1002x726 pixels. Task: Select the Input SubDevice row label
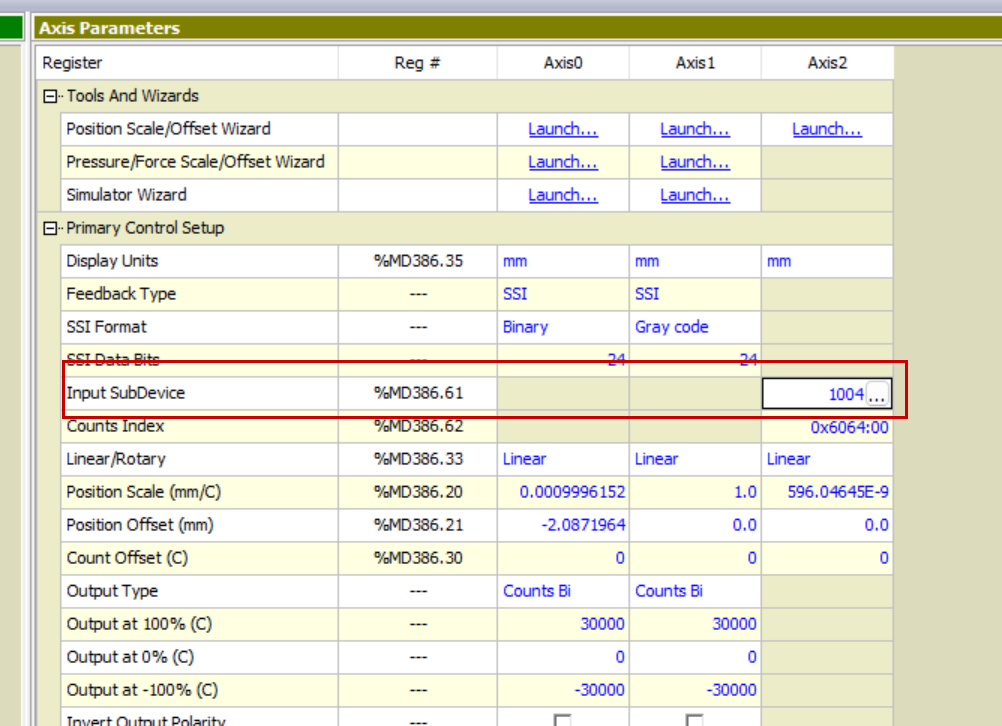coord(126,393)
